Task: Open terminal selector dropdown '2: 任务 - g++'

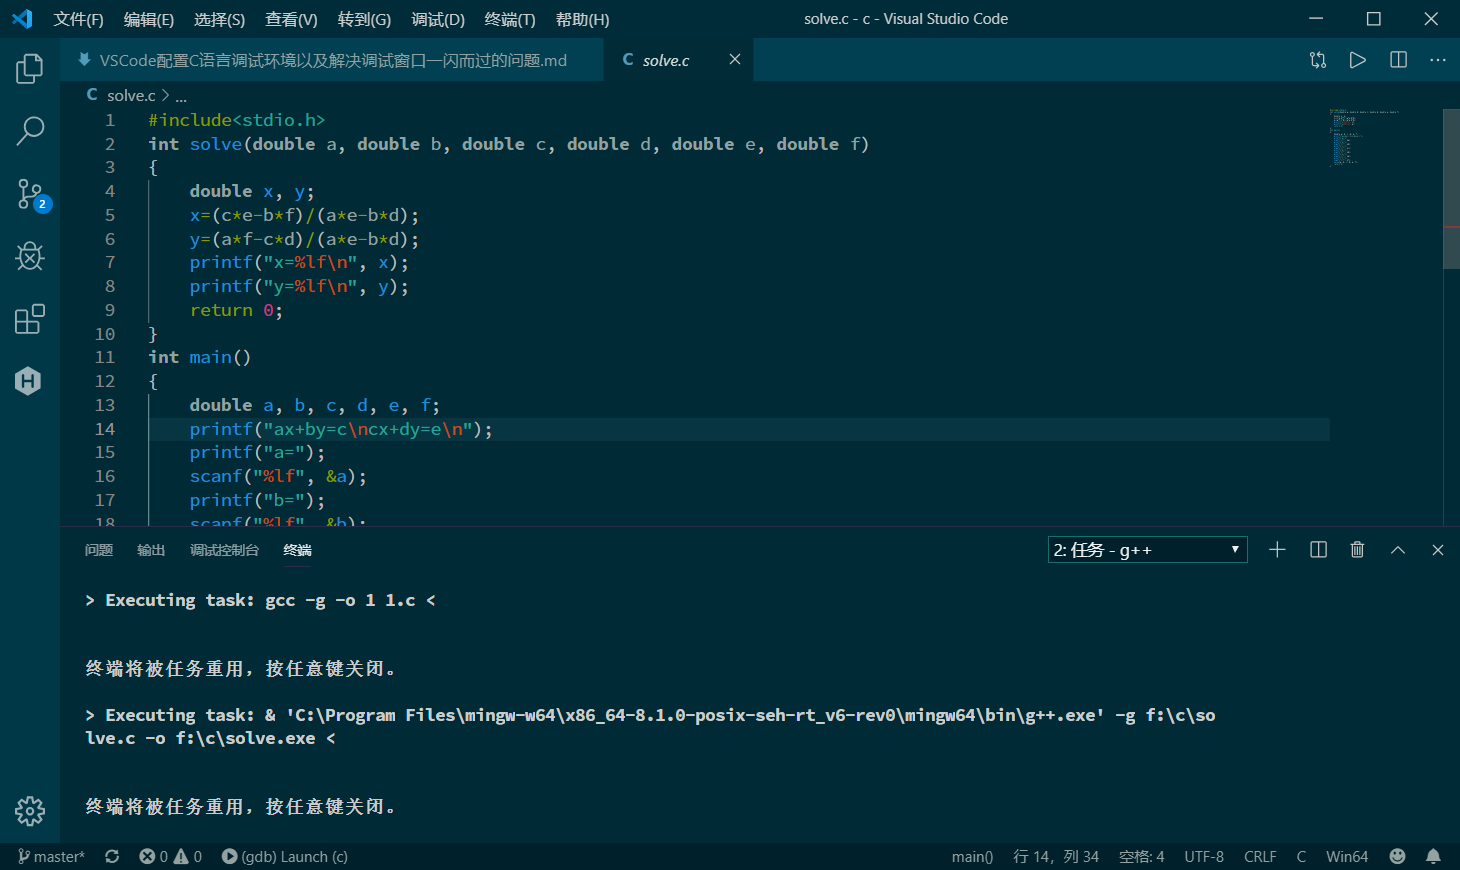Action: coord(1148,550)
